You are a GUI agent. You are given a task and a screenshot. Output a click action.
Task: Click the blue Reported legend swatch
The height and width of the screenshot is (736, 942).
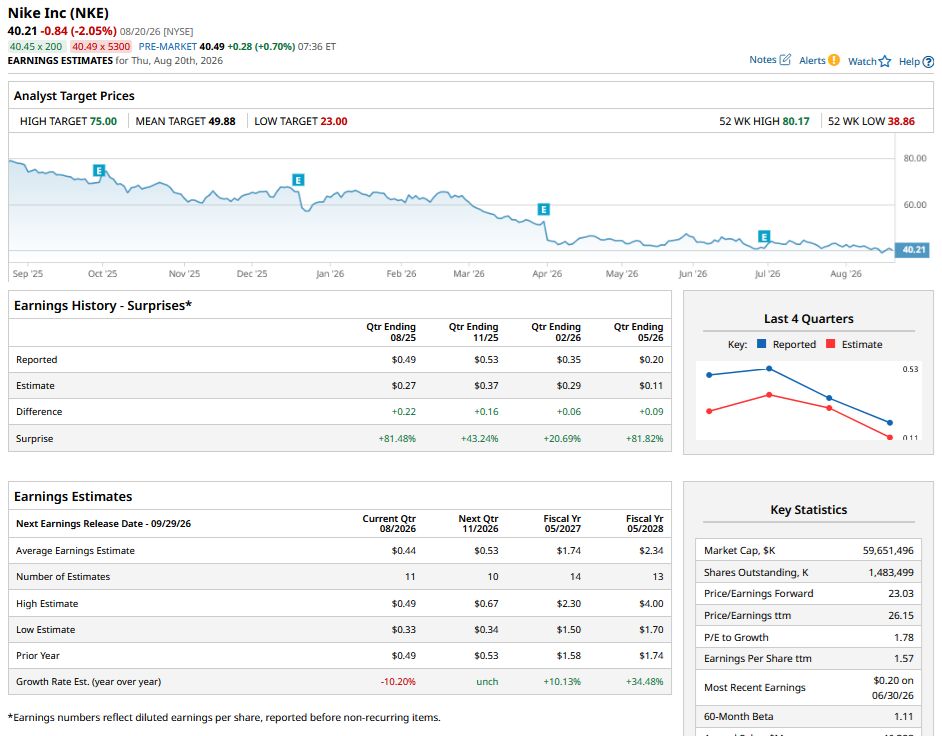[x=762, y=344]
